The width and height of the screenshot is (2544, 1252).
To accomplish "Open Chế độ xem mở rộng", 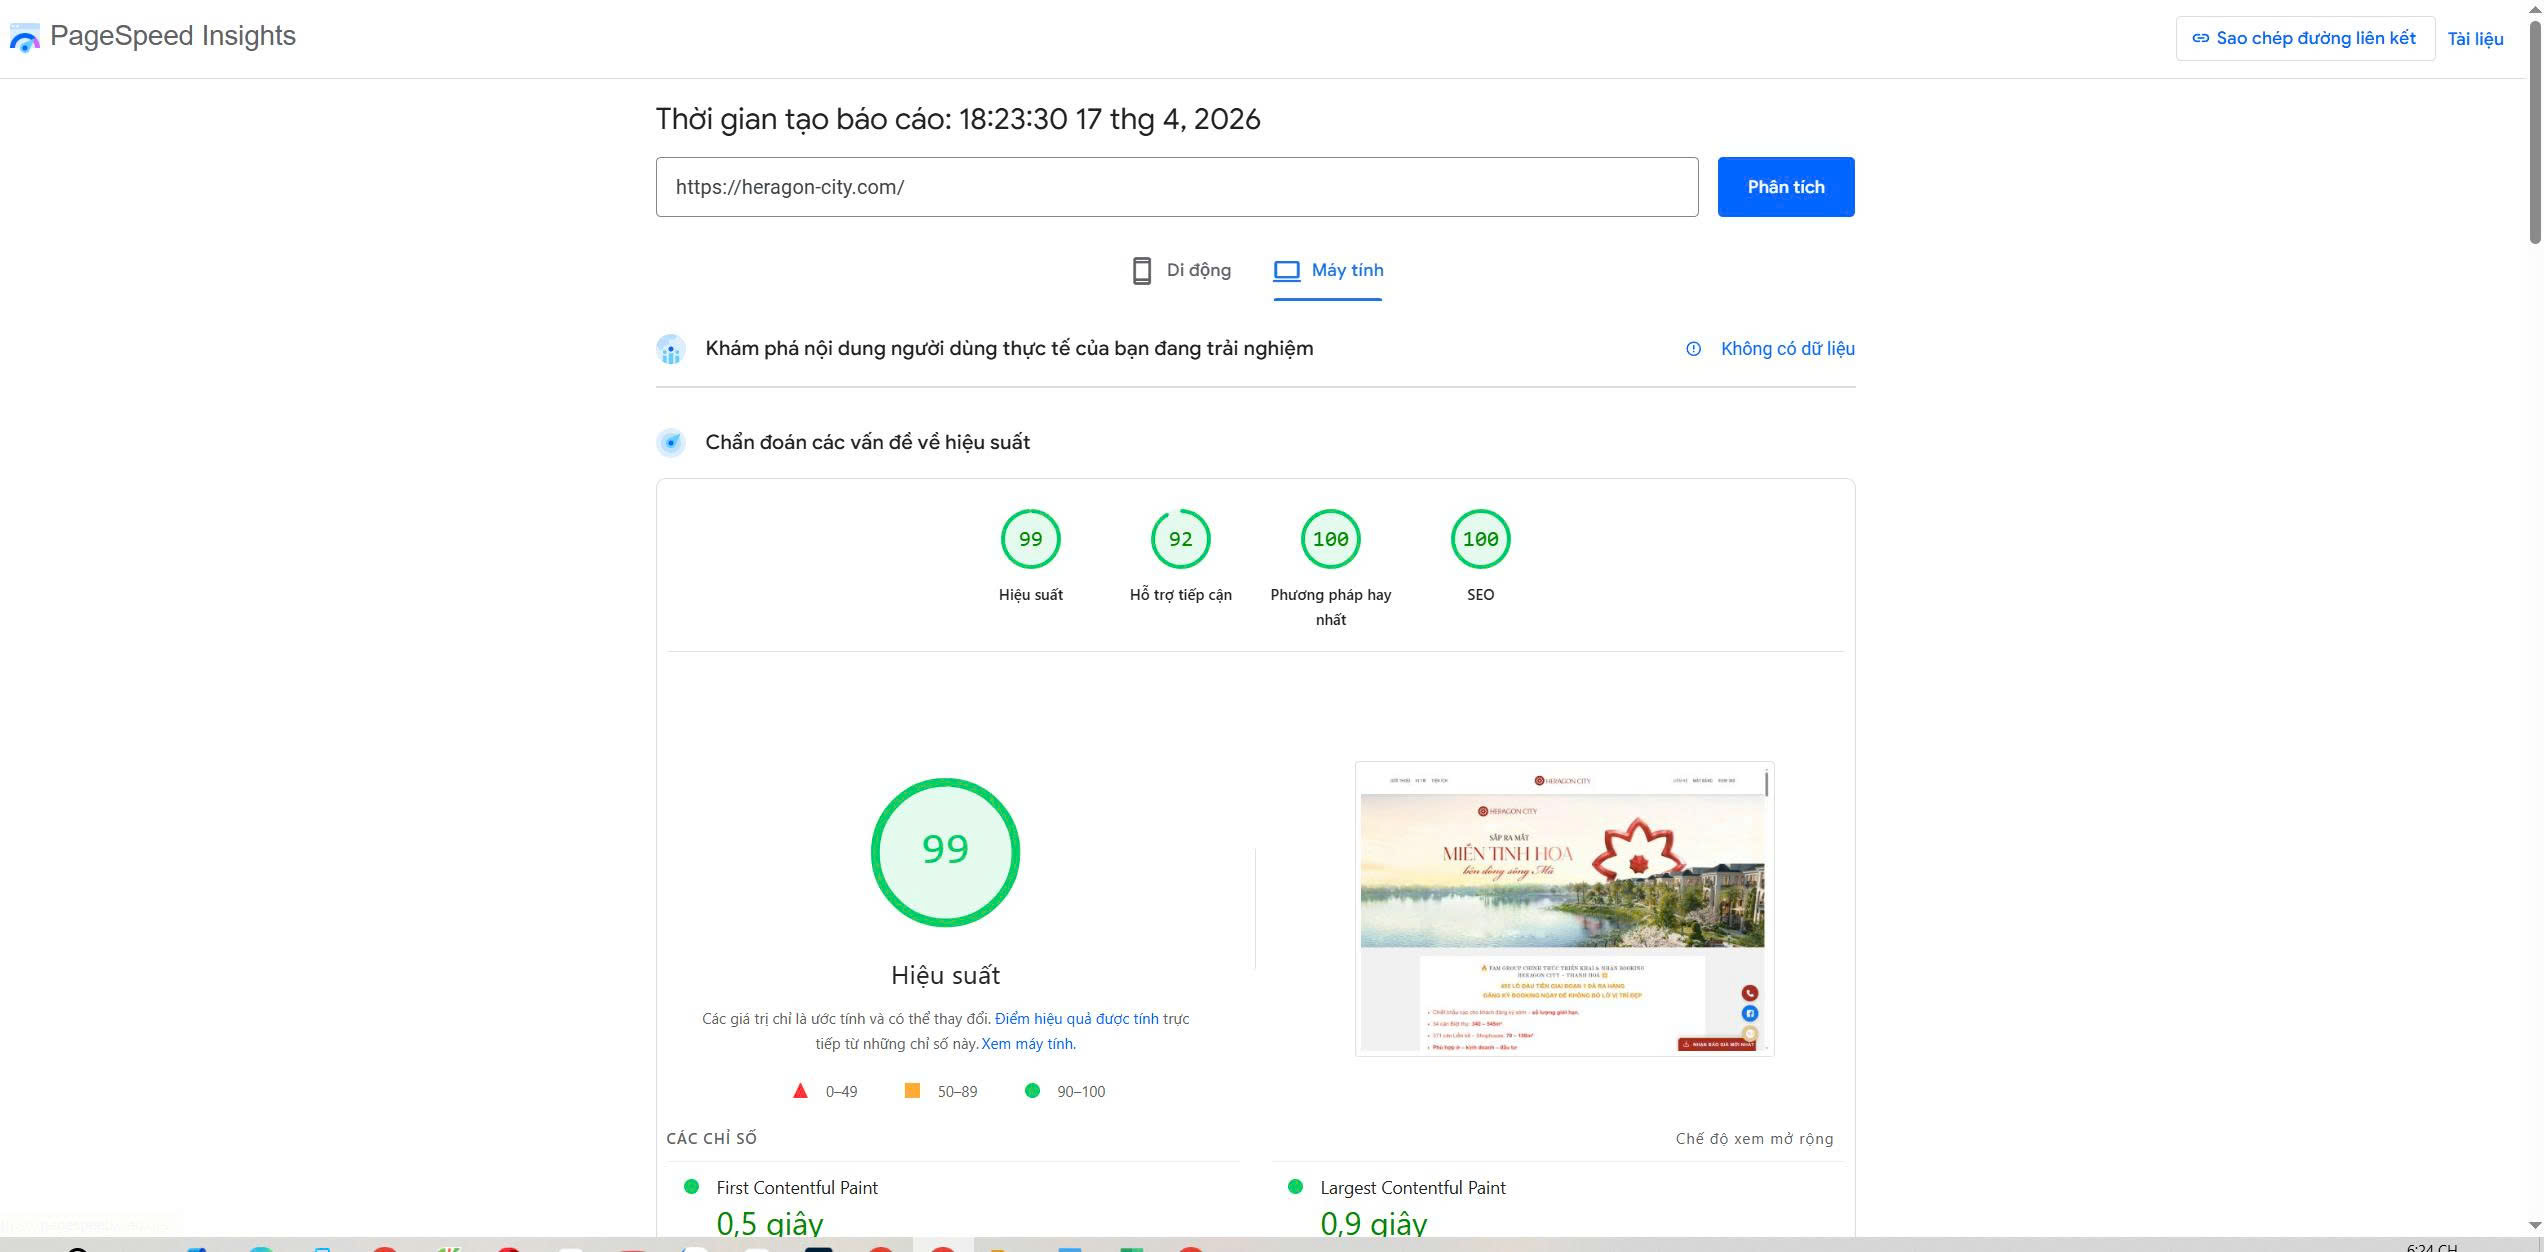I will 1753,1138.
